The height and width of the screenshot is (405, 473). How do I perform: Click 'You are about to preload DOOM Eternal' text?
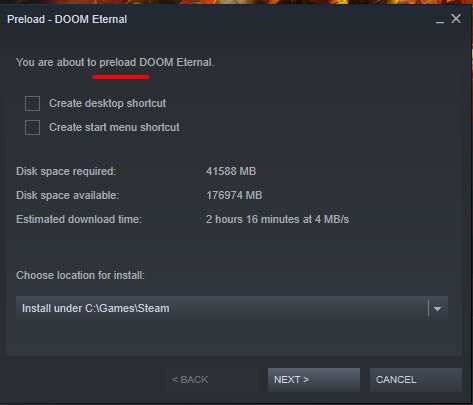click(115, 62)
